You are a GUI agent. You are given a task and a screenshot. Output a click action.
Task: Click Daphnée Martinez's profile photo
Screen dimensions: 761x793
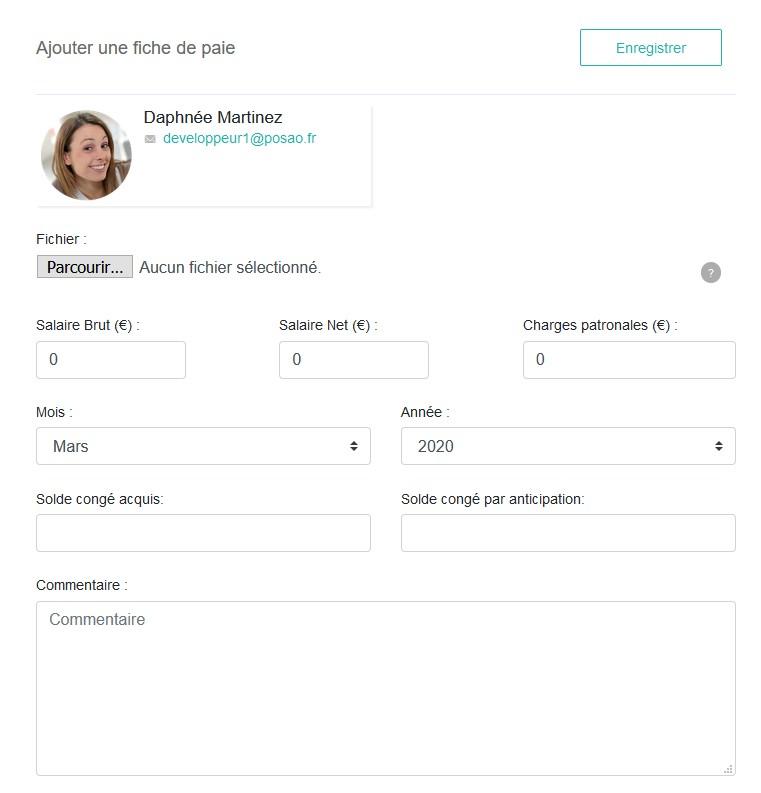pyautogui.click(x=86, y=155)
